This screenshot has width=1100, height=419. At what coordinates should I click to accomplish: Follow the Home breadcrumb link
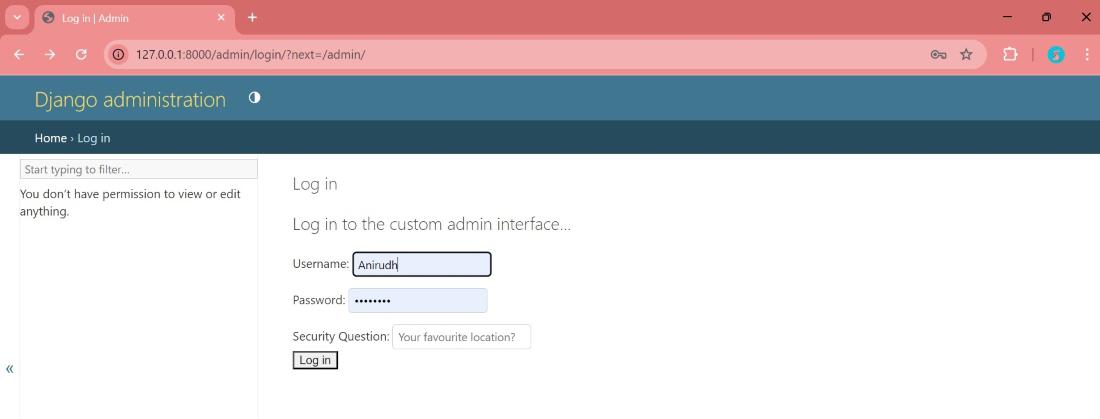click(x=50, y=138)
